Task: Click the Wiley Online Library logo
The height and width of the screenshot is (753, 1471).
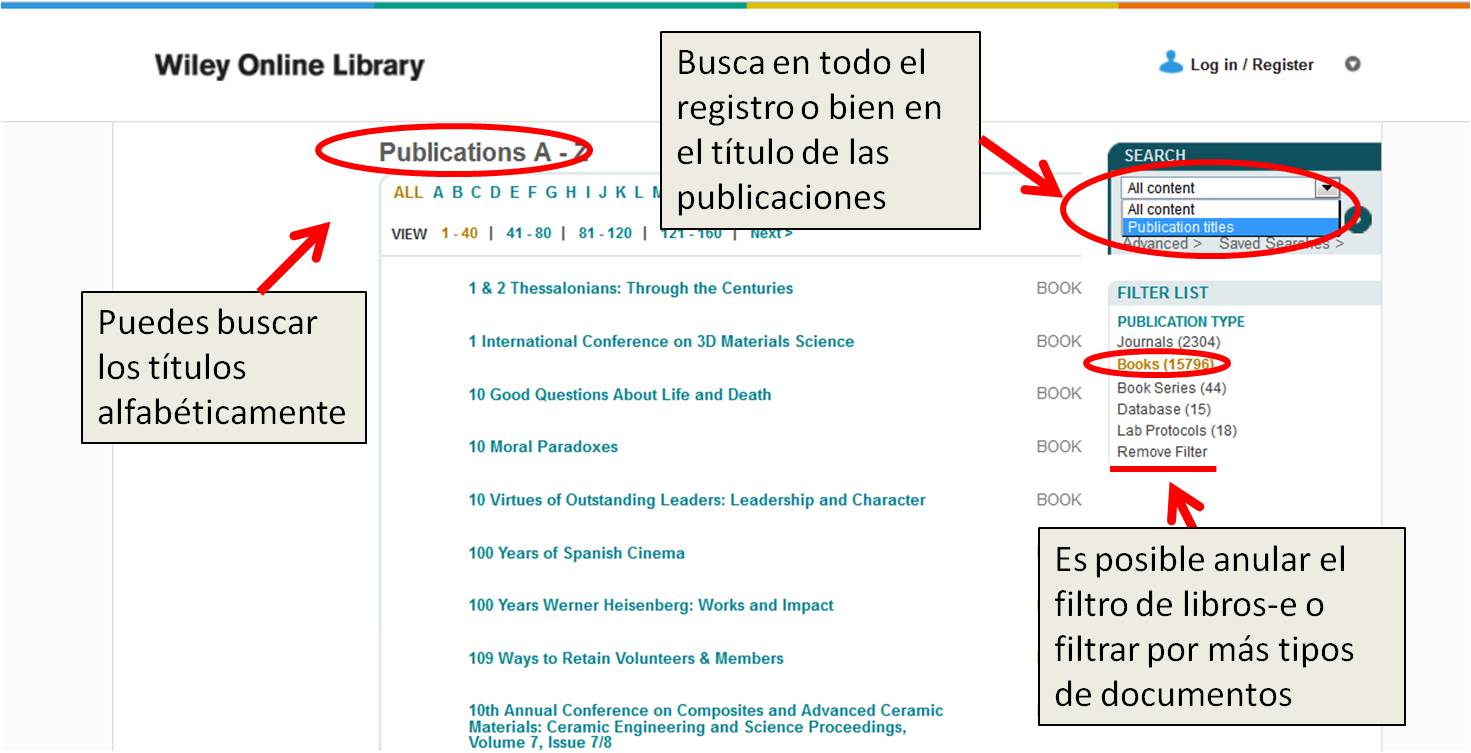Action: tap(290, 66)
